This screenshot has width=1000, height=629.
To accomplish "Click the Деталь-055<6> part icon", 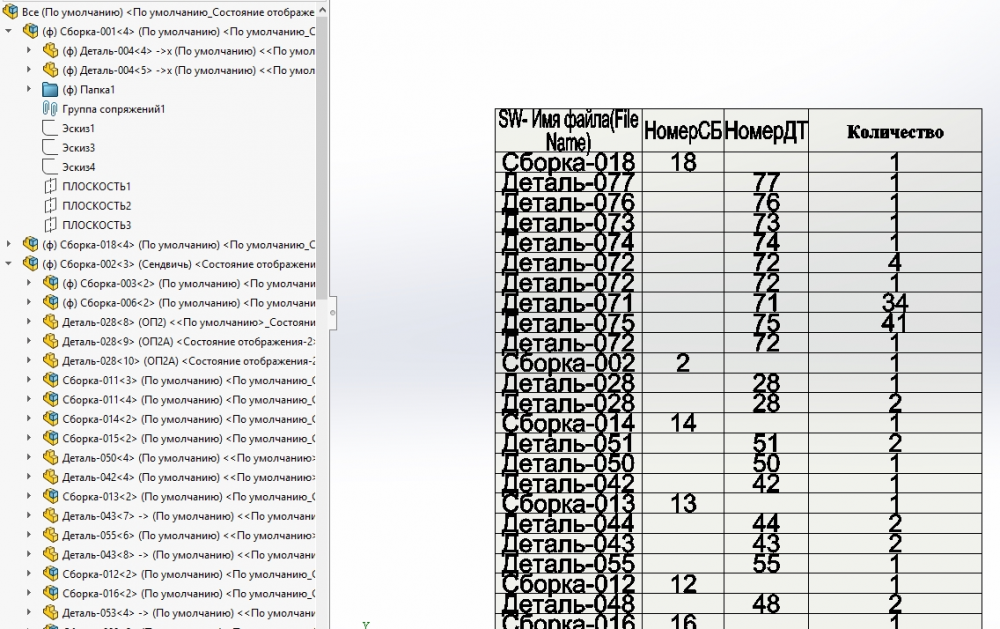I will (50, 536).
